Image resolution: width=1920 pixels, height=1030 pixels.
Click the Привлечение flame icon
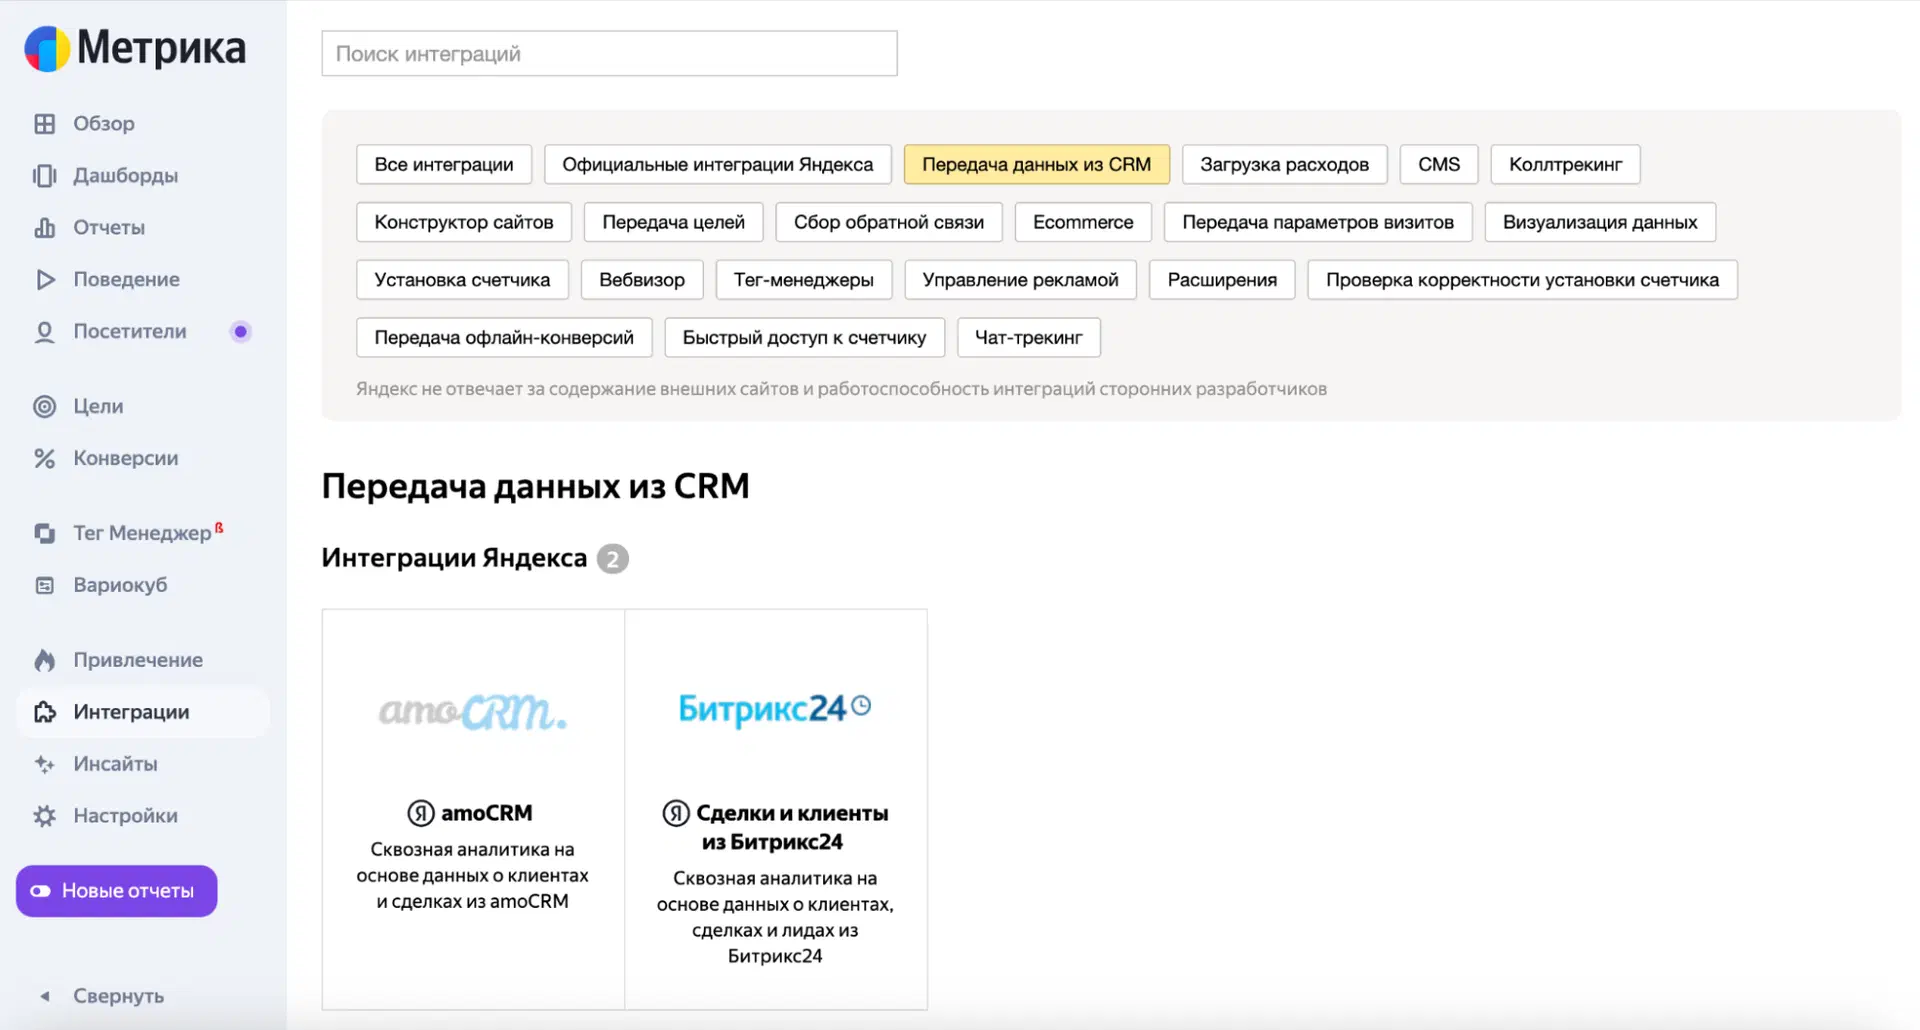point(44,660)
